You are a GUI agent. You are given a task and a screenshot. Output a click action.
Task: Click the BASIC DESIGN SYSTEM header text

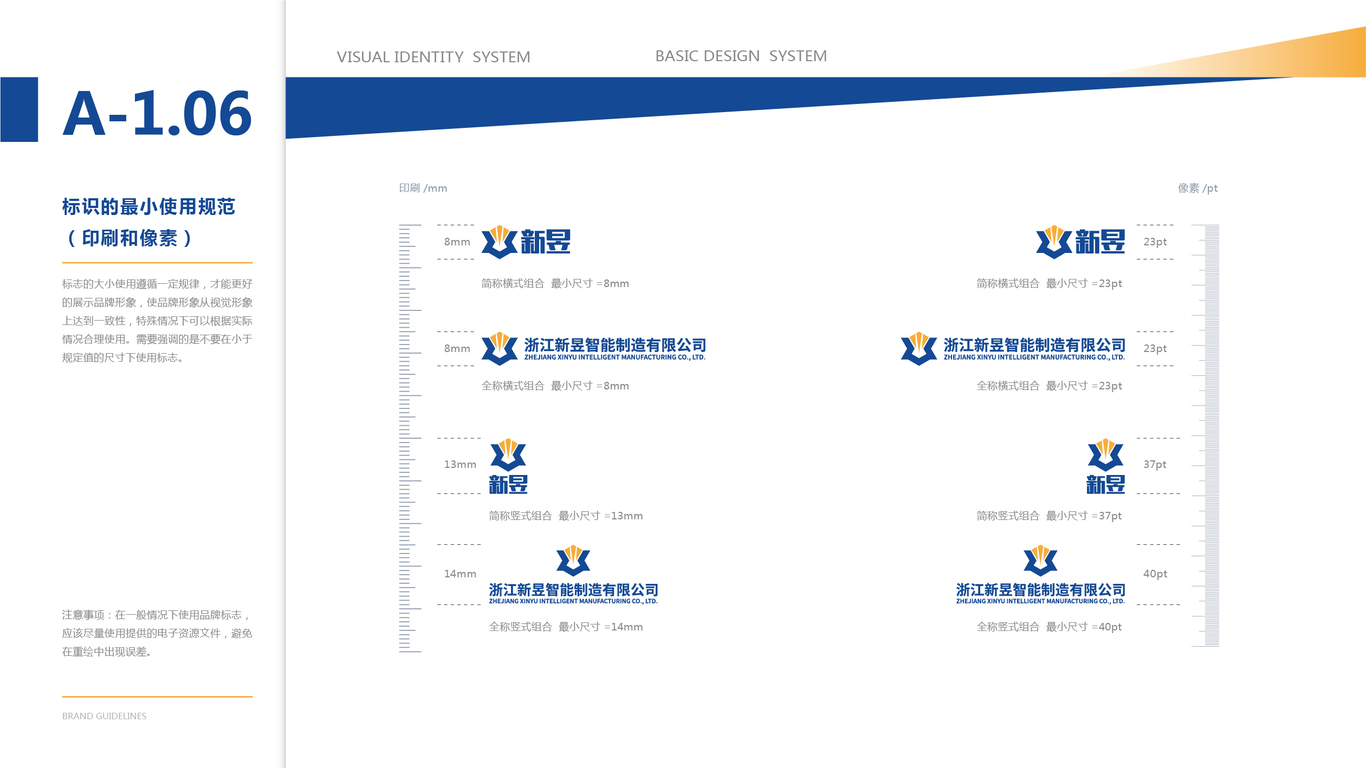click(741, 56)
